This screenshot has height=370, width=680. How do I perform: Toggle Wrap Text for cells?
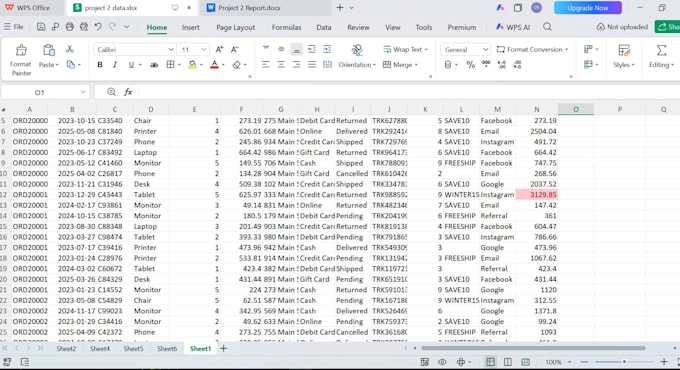pos(405,49)
